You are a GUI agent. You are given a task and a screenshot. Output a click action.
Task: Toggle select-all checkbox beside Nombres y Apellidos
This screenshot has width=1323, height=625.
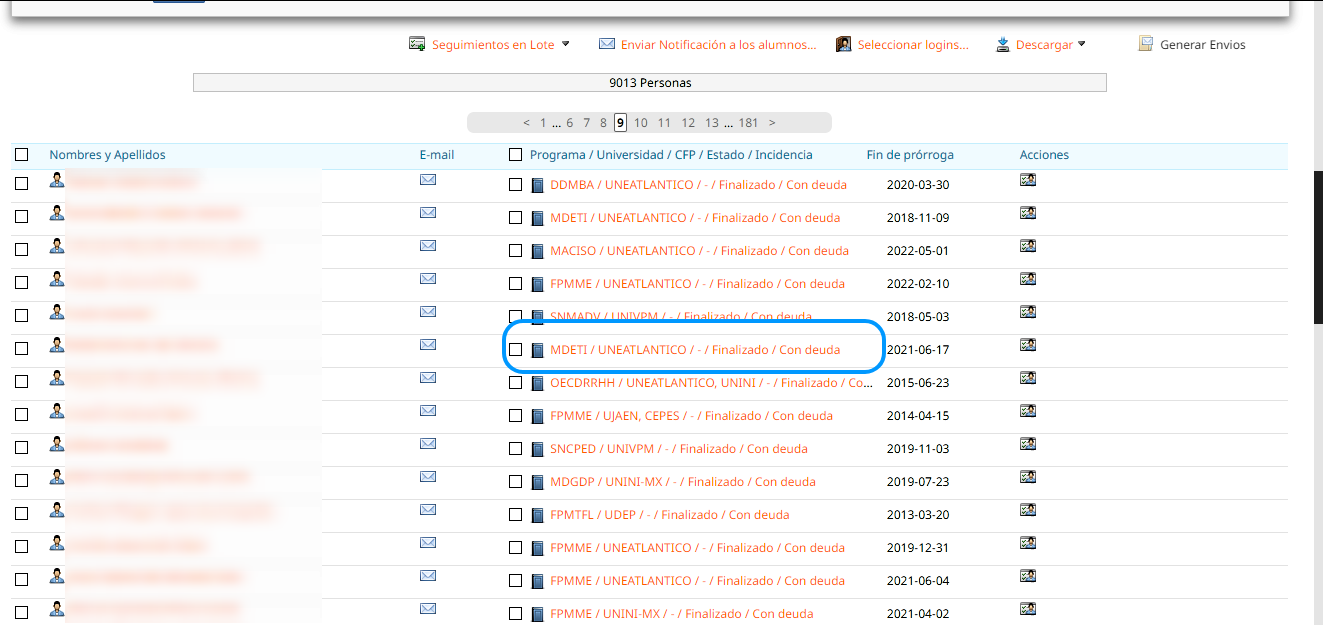[x=22, y=155]
